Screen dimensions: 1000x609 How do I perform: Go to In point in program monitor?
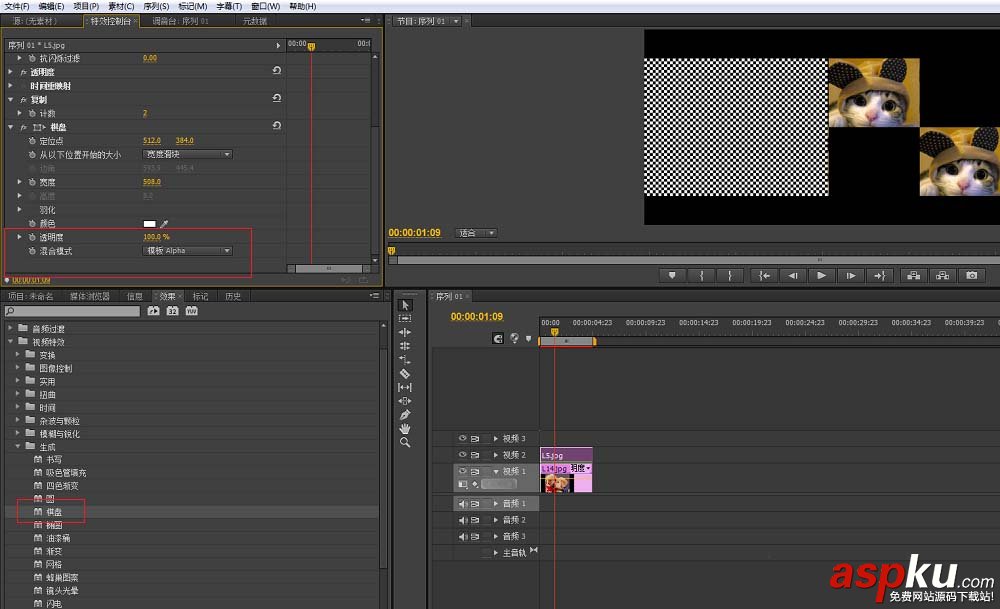click(x=763, y=275)
